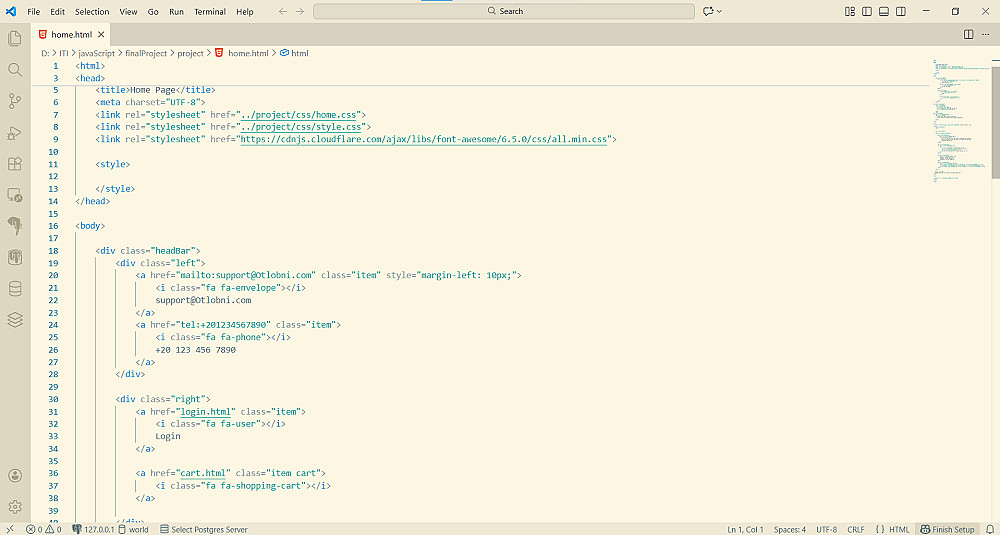Viewport: 1000px width, 535px height.
Task: Open the elephant head extension view
Action: [15, 226]
